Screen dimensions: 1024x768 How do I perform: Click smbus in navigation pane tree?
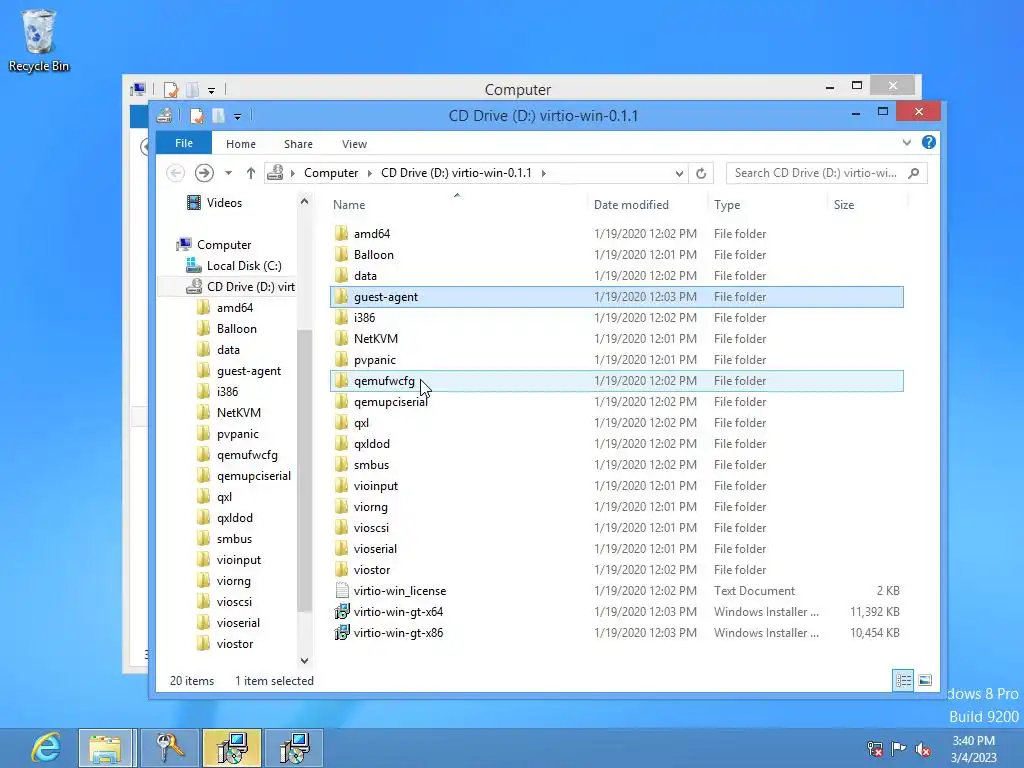pyautogui.click(x=234, y=539)
